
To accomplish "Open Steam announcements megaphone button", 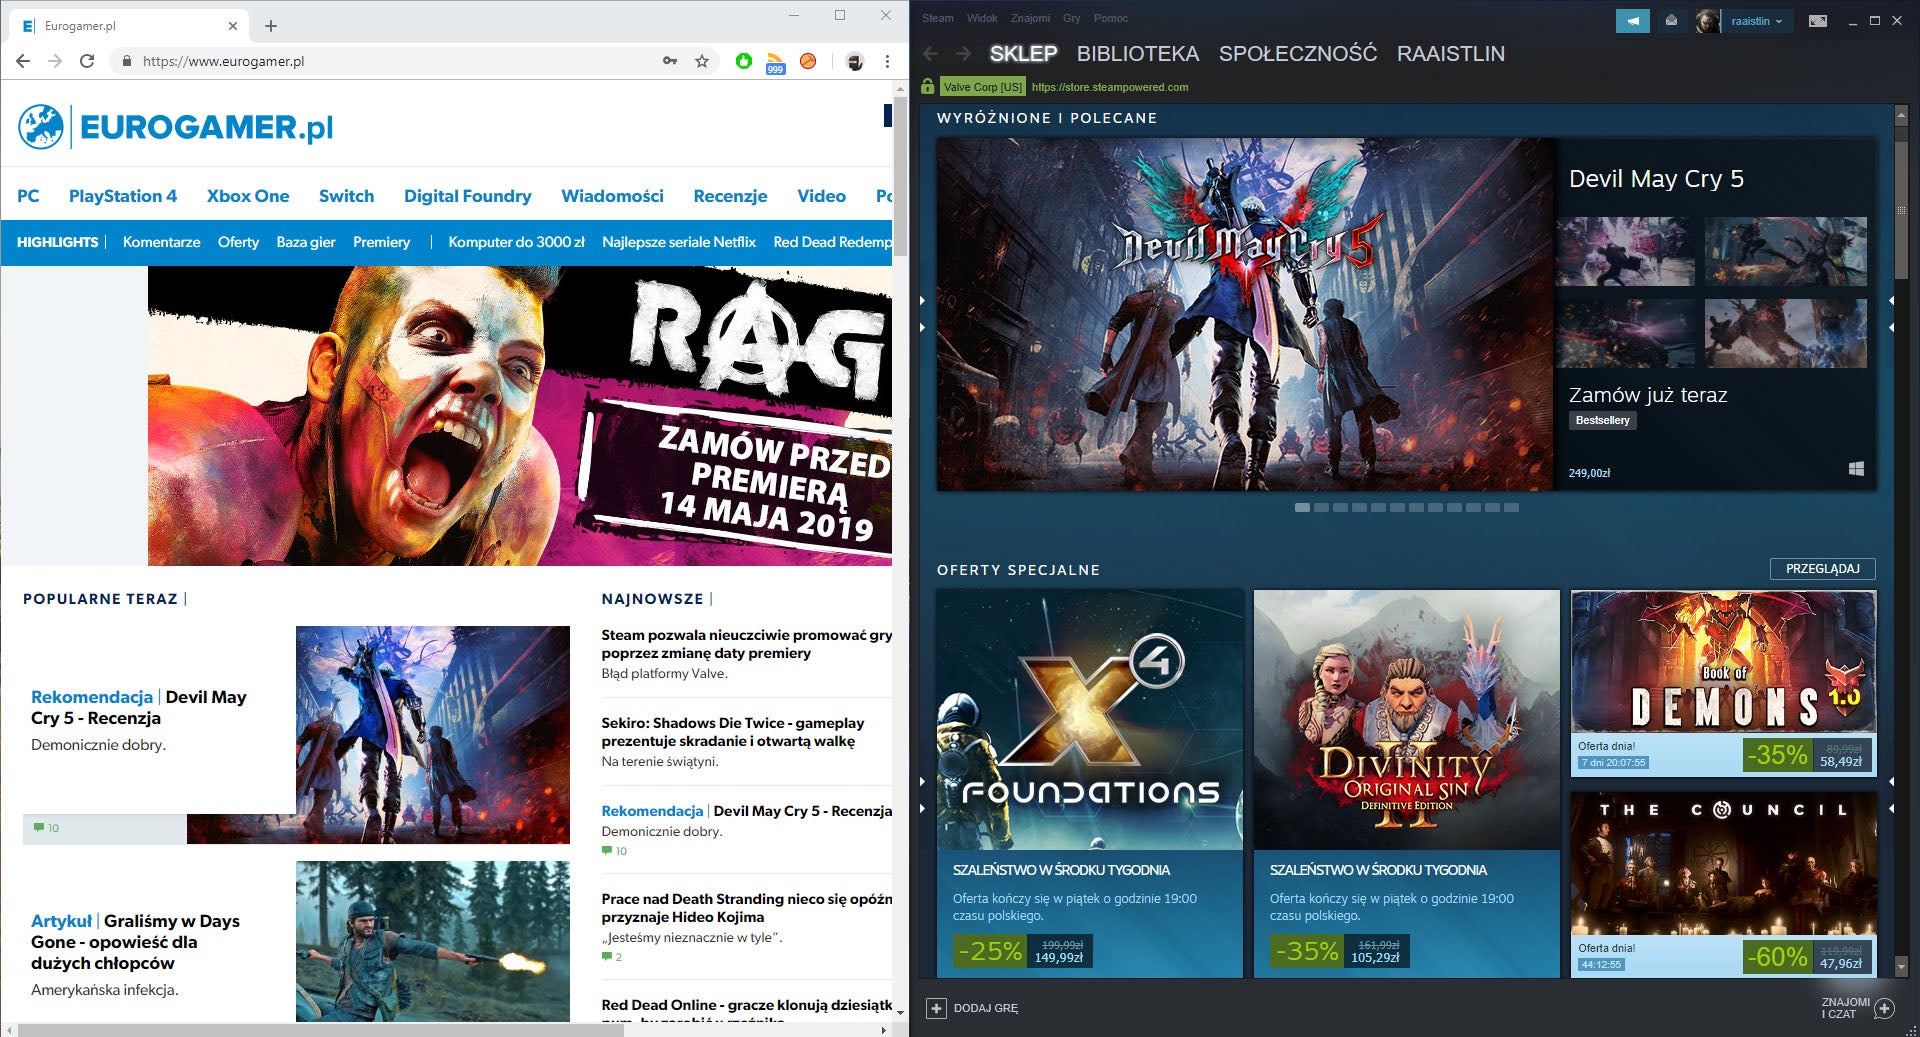I will (x=1633, y=21).
